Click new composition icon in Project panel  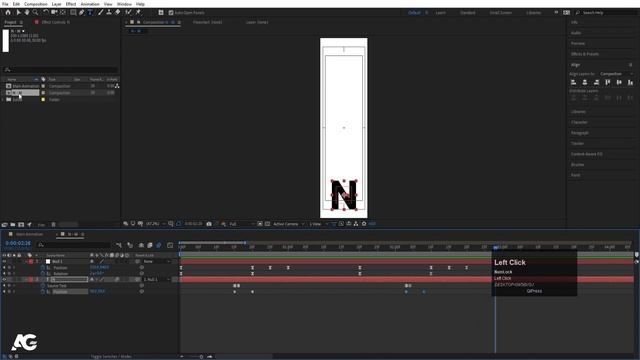tap(21, 224)
